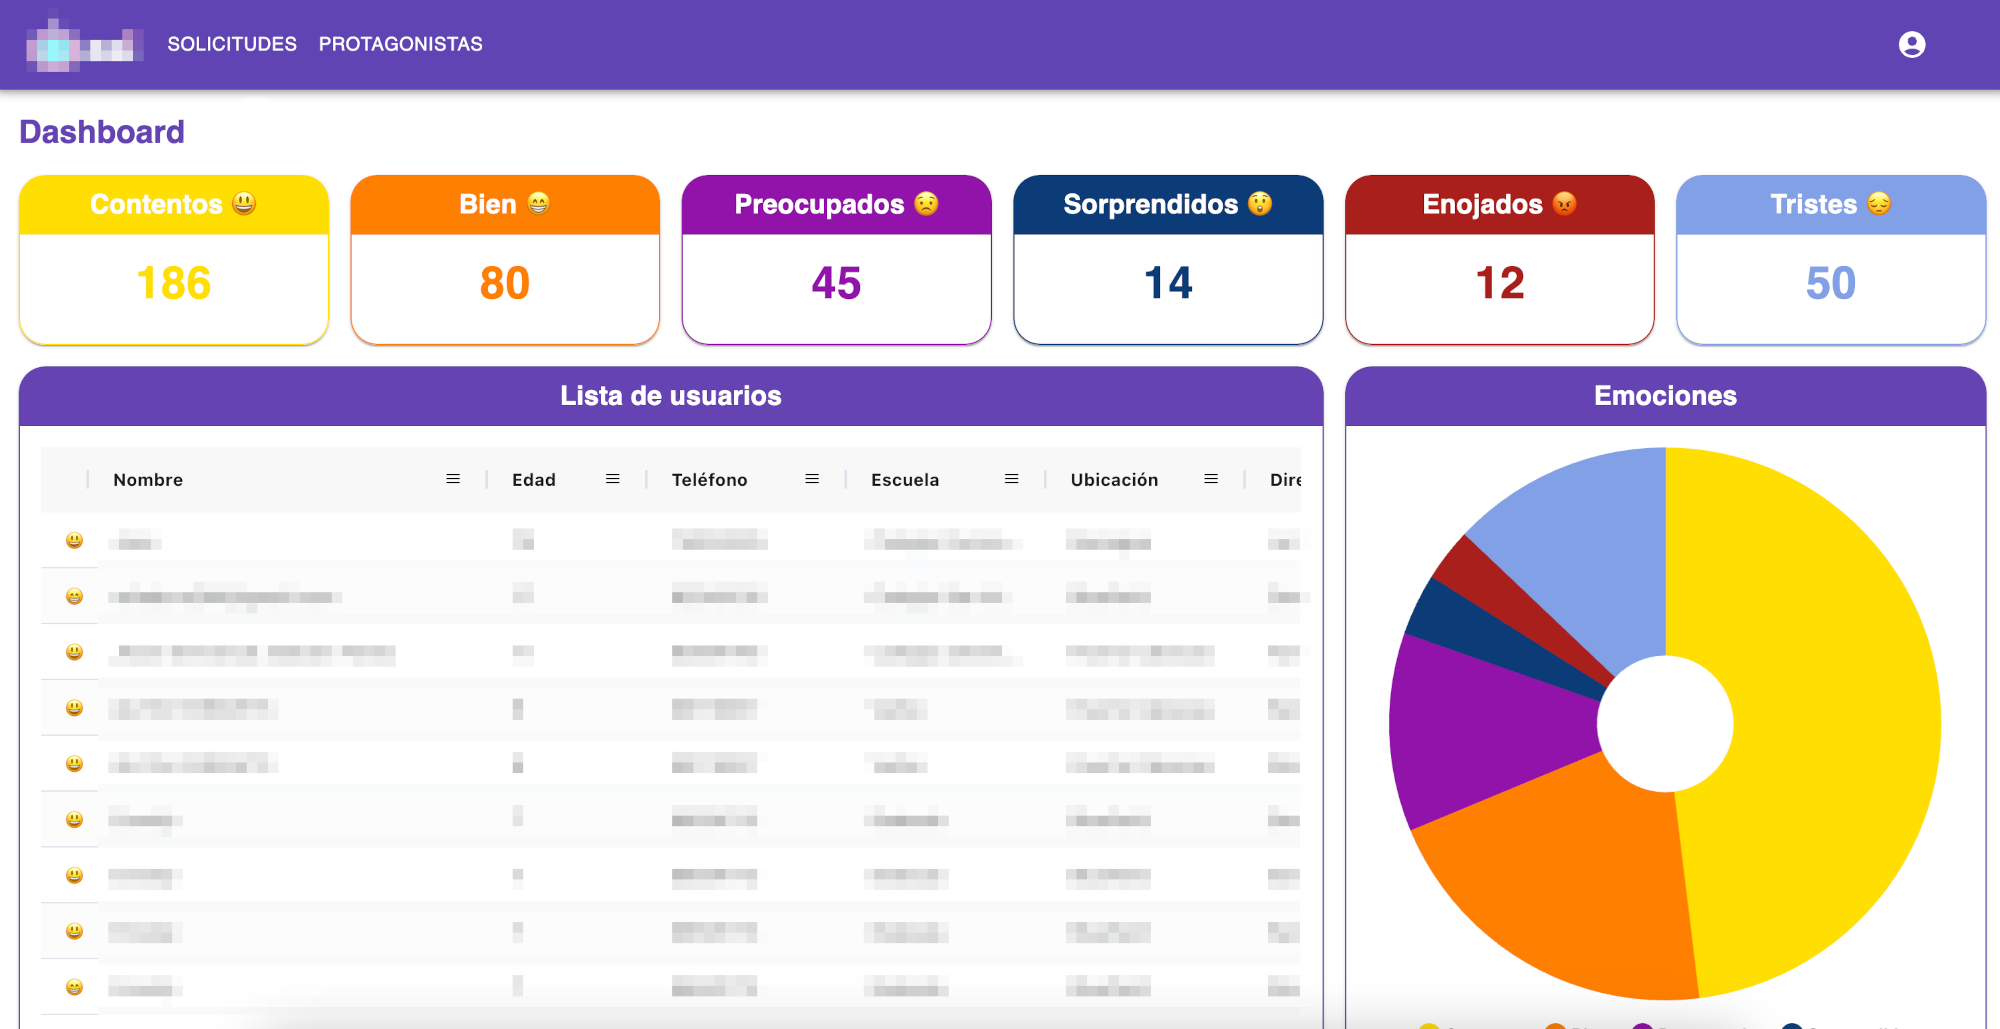Image resolution: width=2000 pixels, height=1029 pixels.
Task: Select the Contentos card showing 186
Action: click(174, 260)
